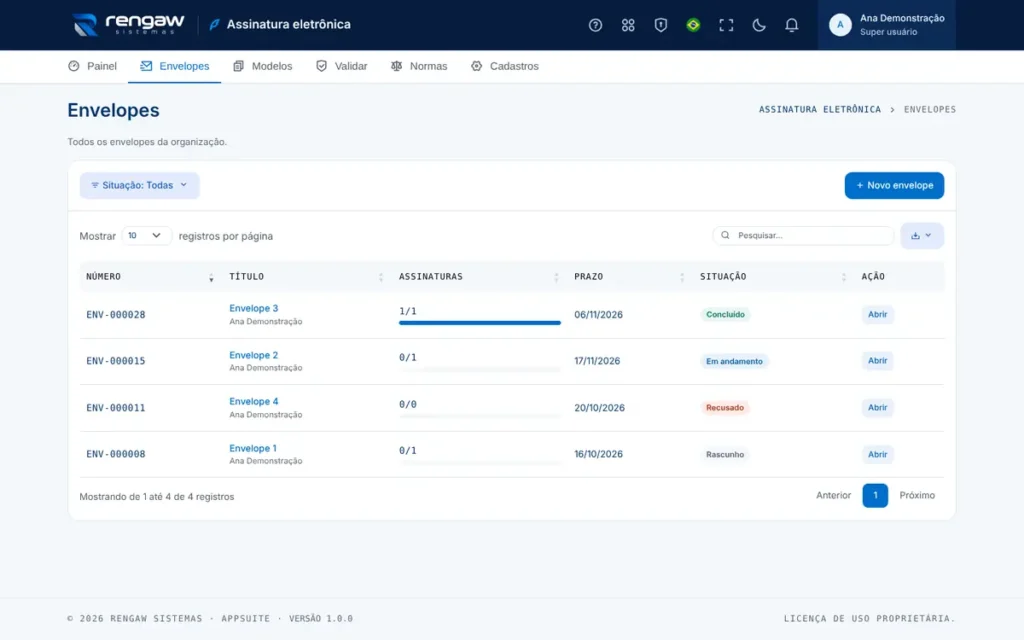Open the Envelope 3 link
Image resolution: width=1024 pixels, height=640 pixels.
pyautogui.click(x=253, y=308)
